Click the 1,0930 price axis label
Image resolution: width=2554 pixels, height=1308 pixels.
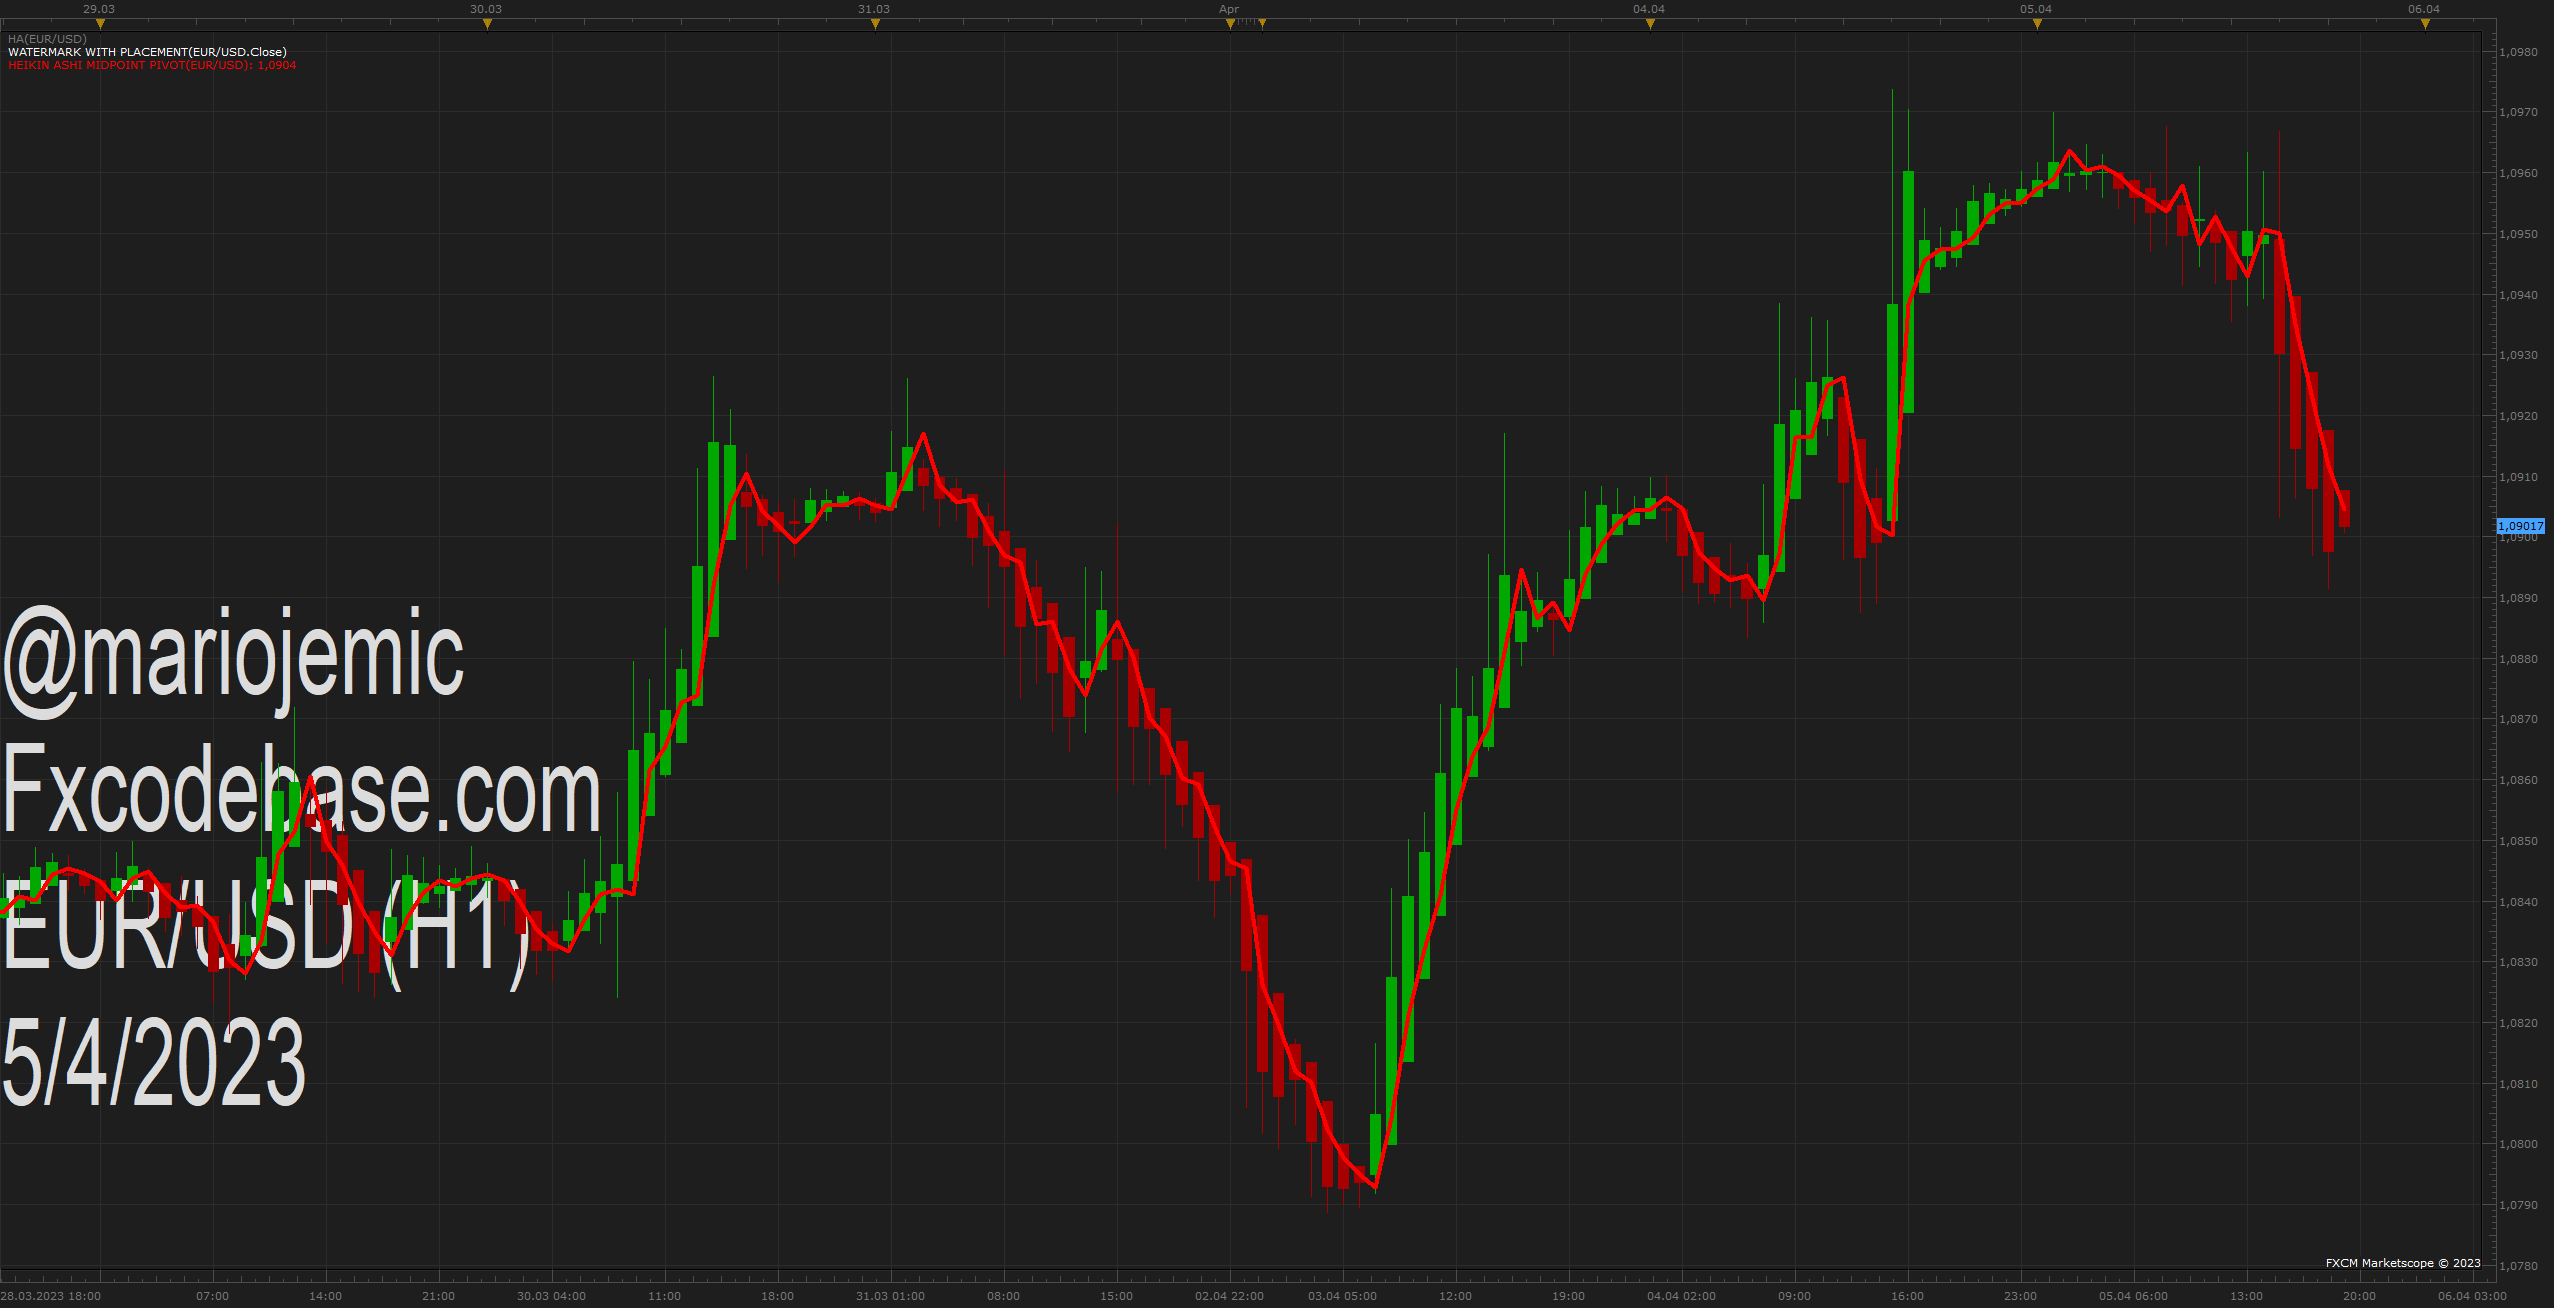tap(2518, 355)
